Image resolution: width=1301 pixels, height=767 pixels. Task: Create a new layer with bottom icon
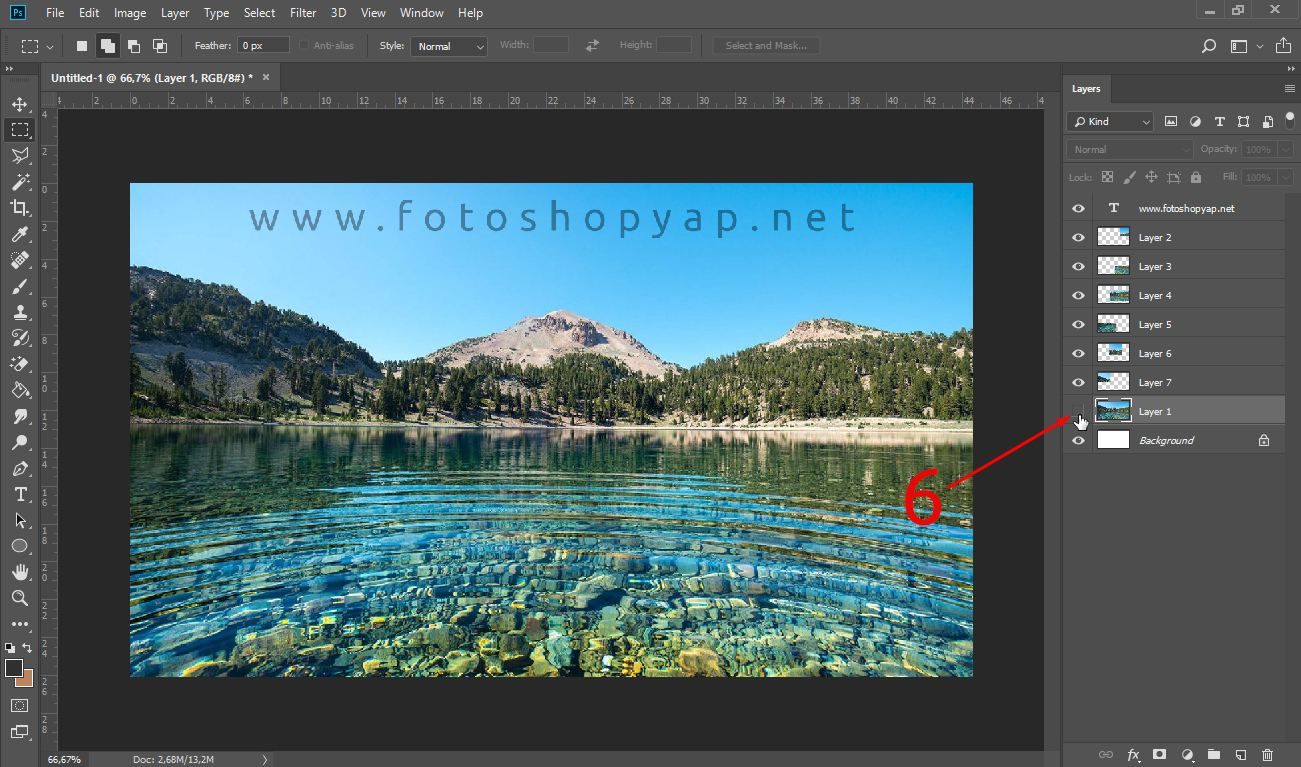[x=1240, y=755]
